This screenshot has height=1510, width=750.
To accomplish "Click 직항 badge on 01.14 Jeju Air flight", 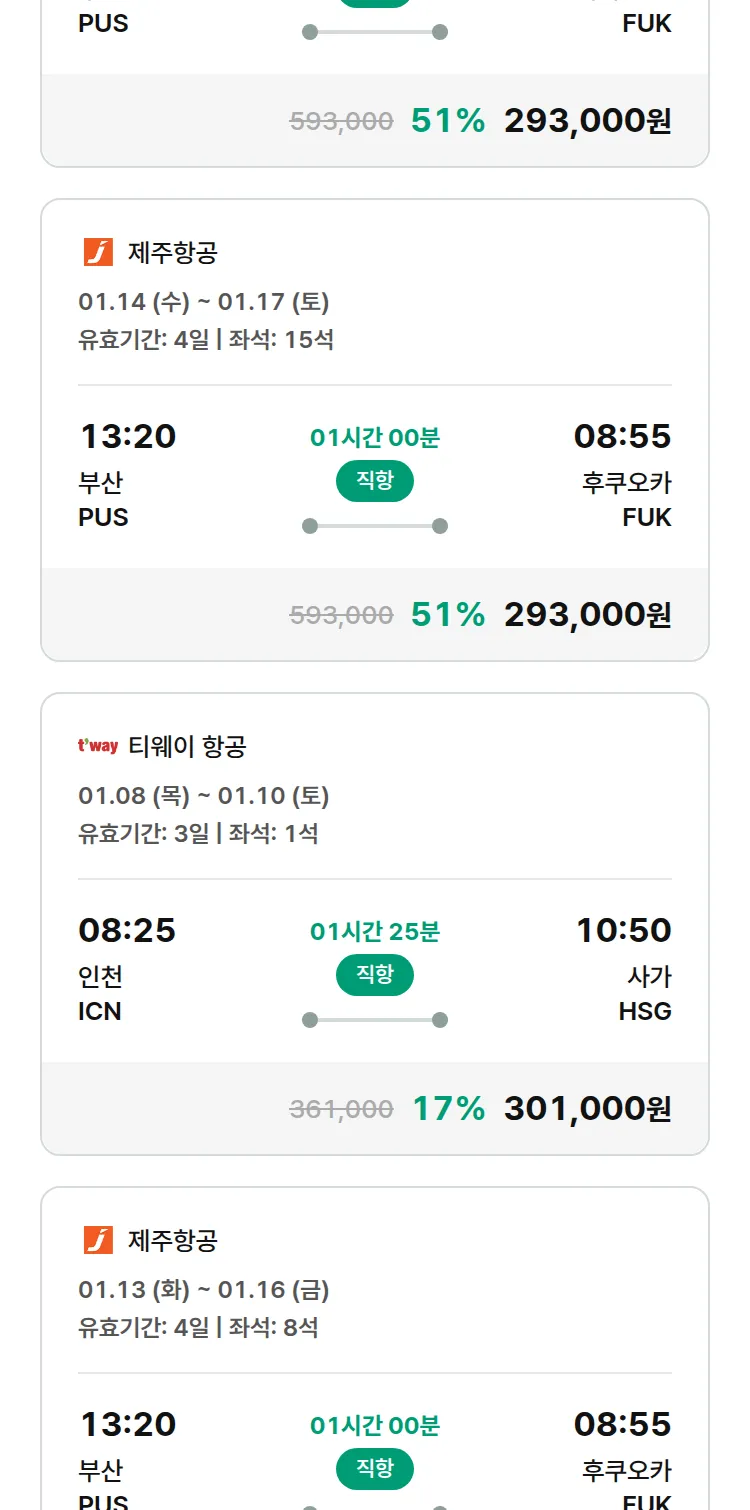I will click(375, 481).
